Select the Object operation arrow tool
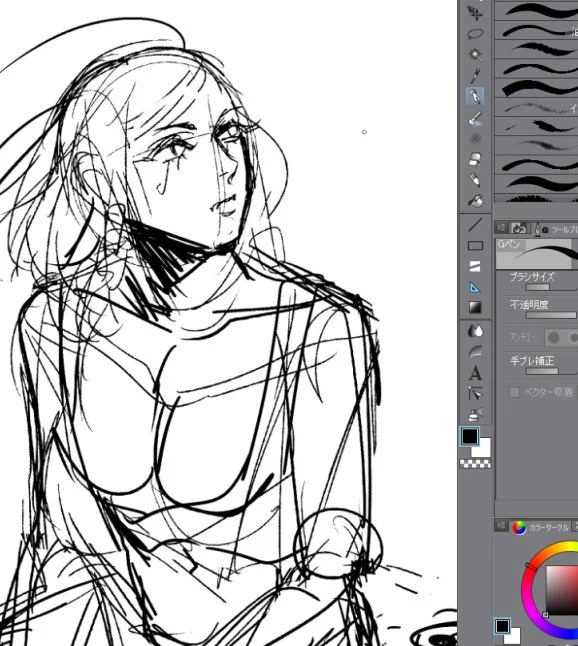 point(475,394)
